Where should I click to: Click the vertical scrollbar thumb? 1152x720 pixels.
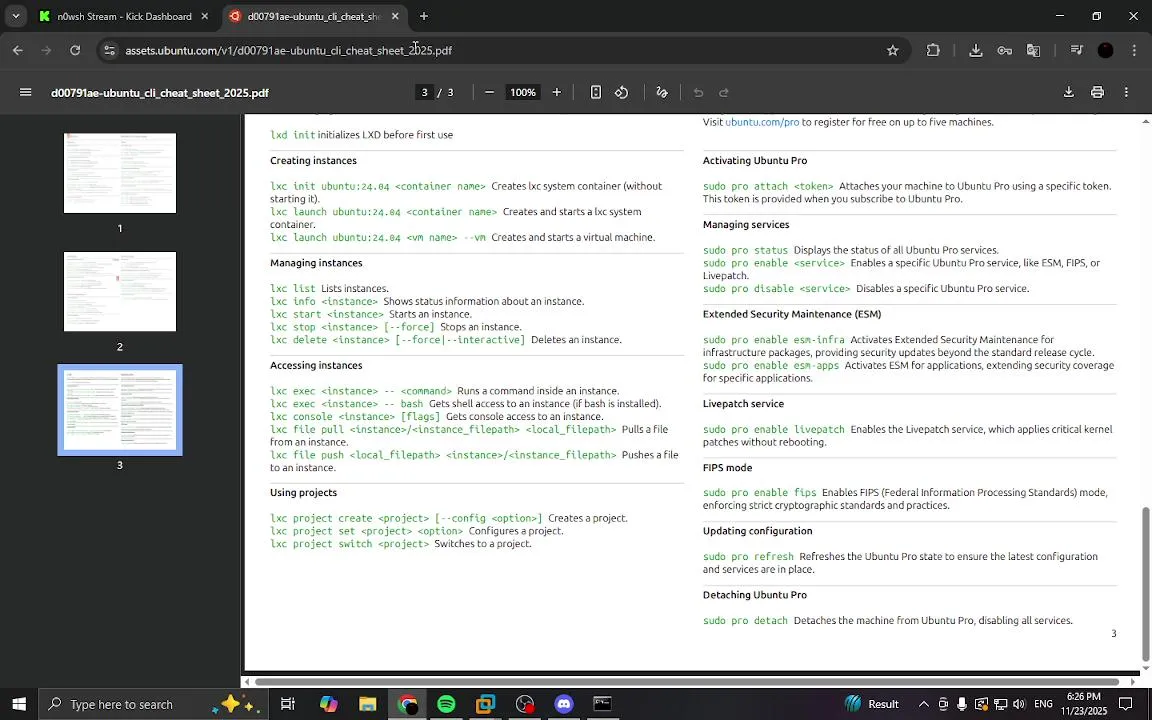tap(1145, 583)
